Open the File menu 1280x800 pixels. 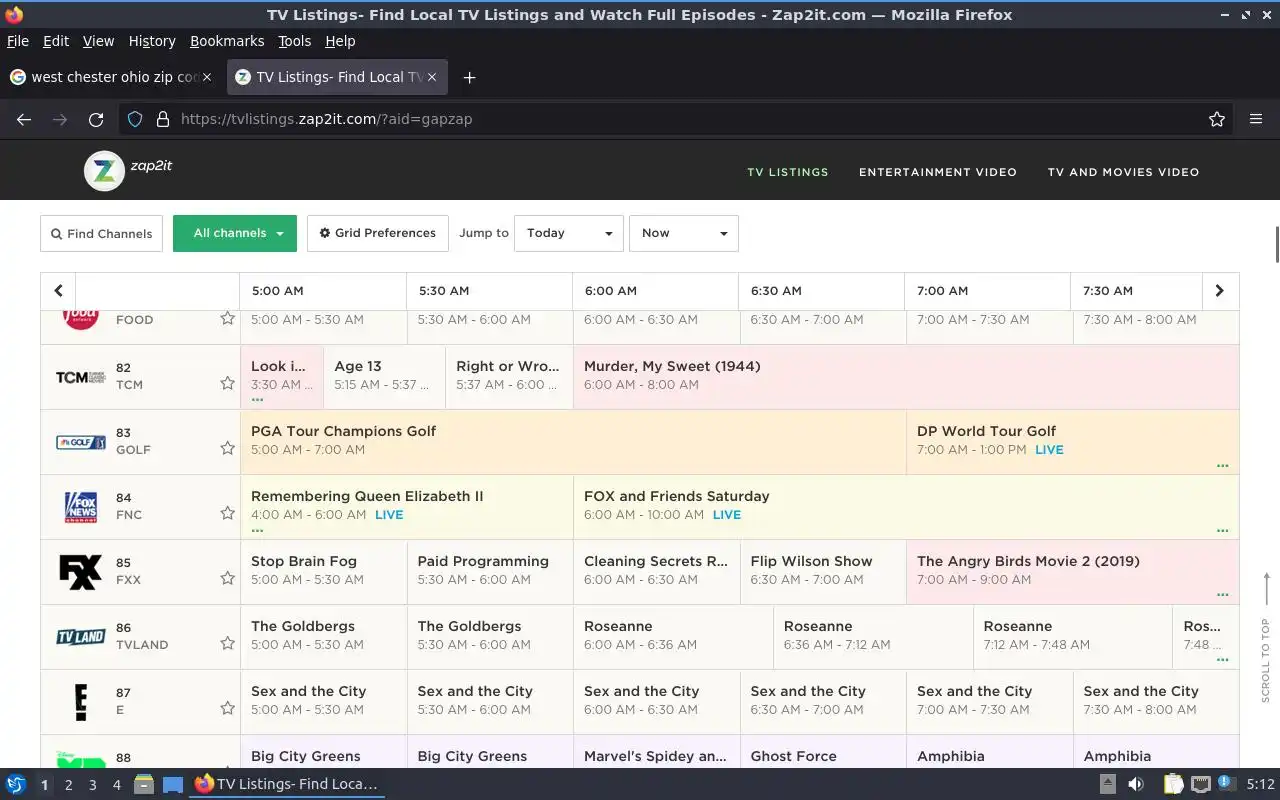18,41
